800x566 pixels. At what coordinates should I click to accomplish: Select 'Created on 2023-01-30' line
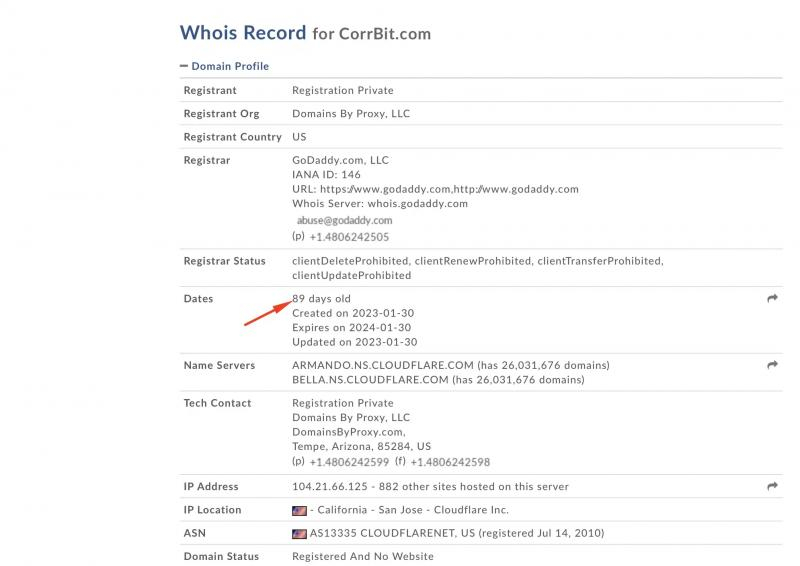point(353,313)
